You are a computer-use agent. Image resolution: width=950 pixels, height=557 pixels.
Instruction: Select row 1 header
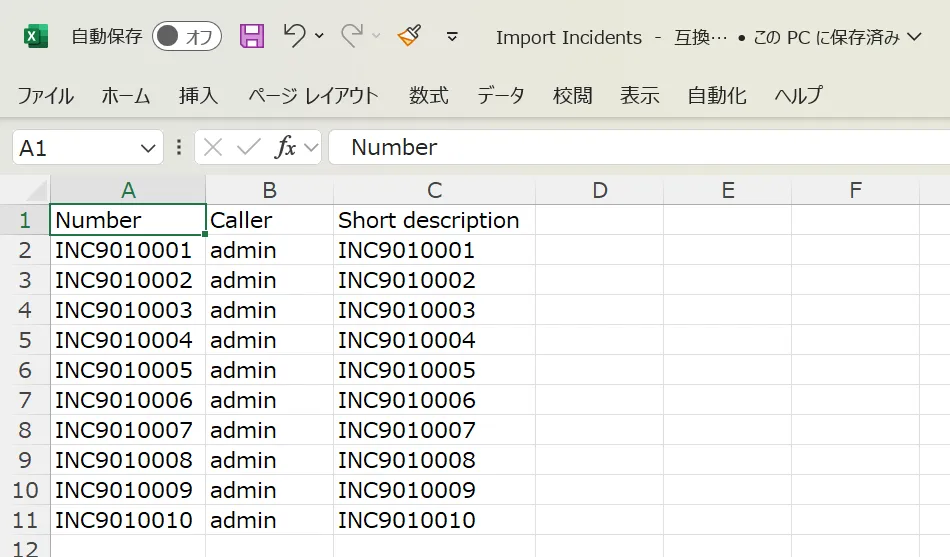[x=25, y=220]
